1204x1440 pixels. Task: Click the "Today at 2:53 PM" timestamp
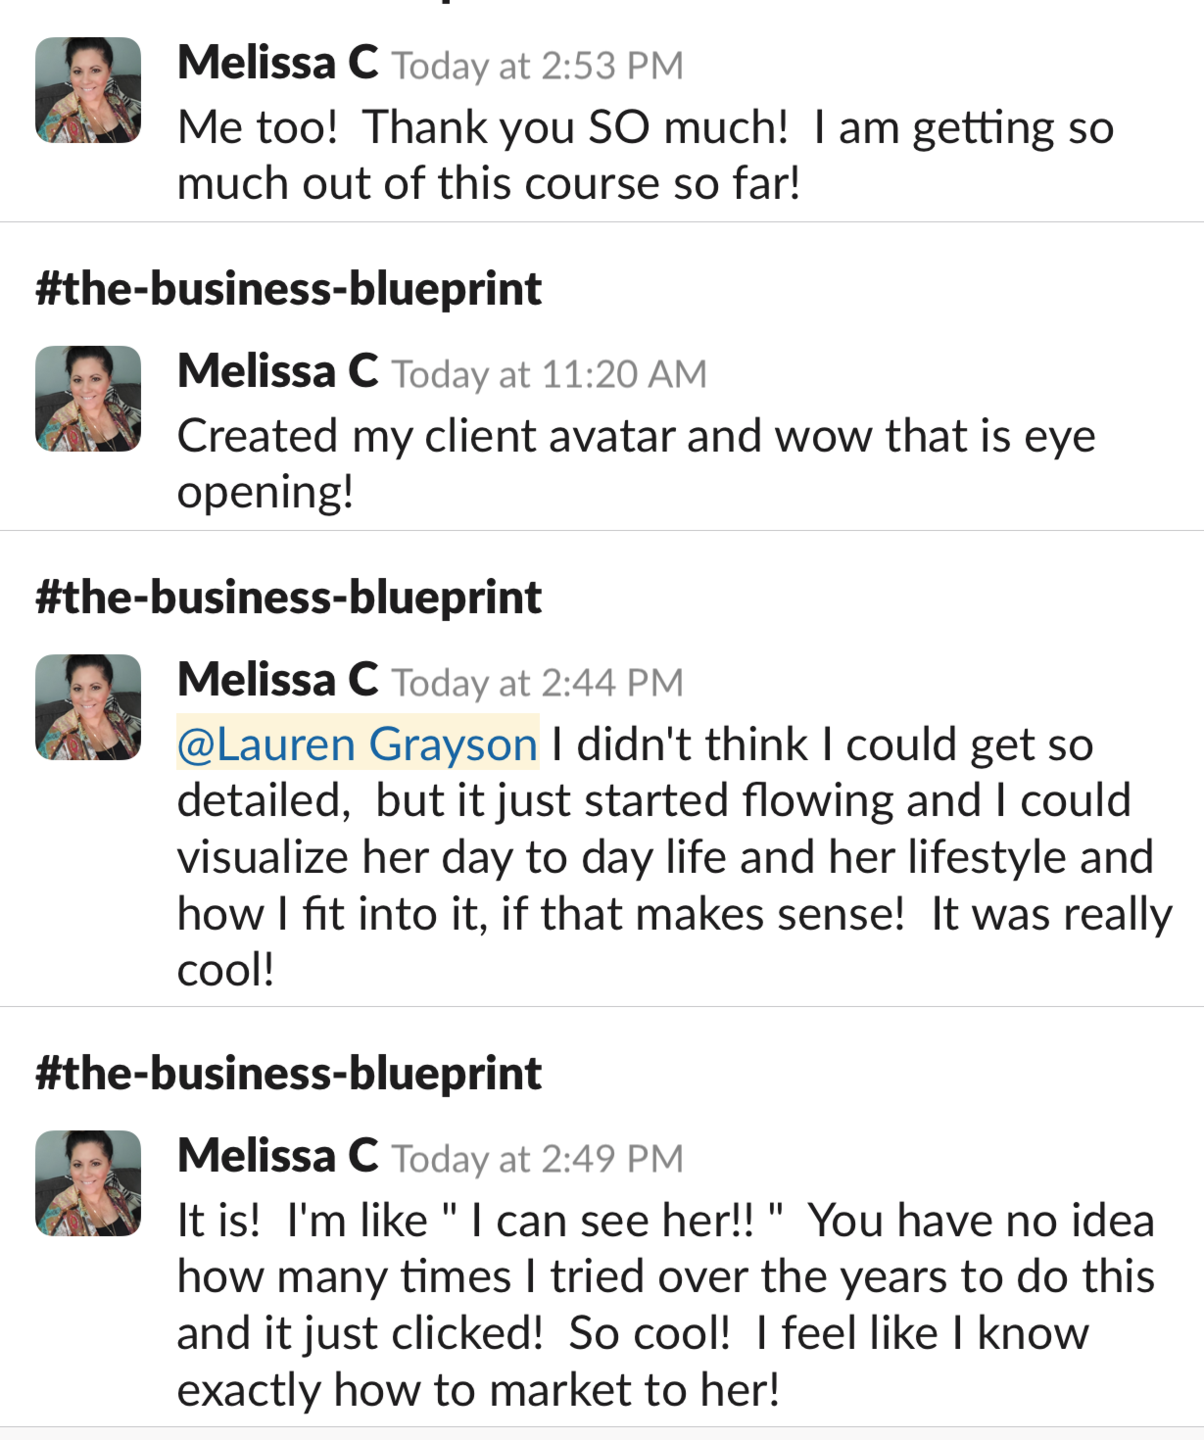pyautogui.click(x=537, y=66)
